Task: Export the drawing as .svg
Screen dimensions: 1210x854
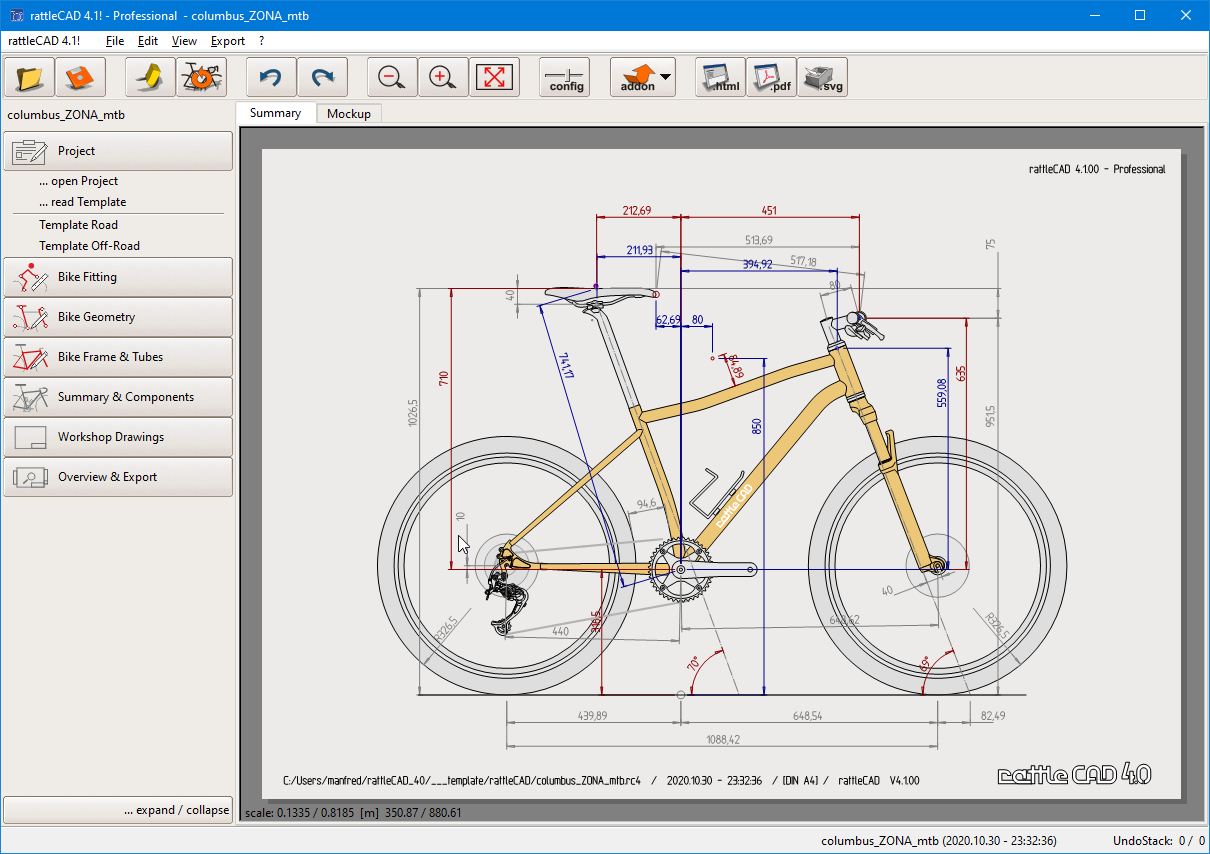Action: tap(822, 77)
